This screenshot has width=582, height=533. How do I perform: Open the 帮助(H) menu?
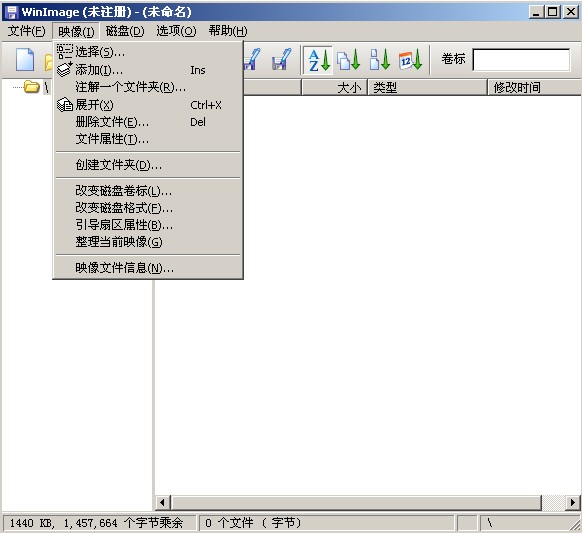click(228, 31)
